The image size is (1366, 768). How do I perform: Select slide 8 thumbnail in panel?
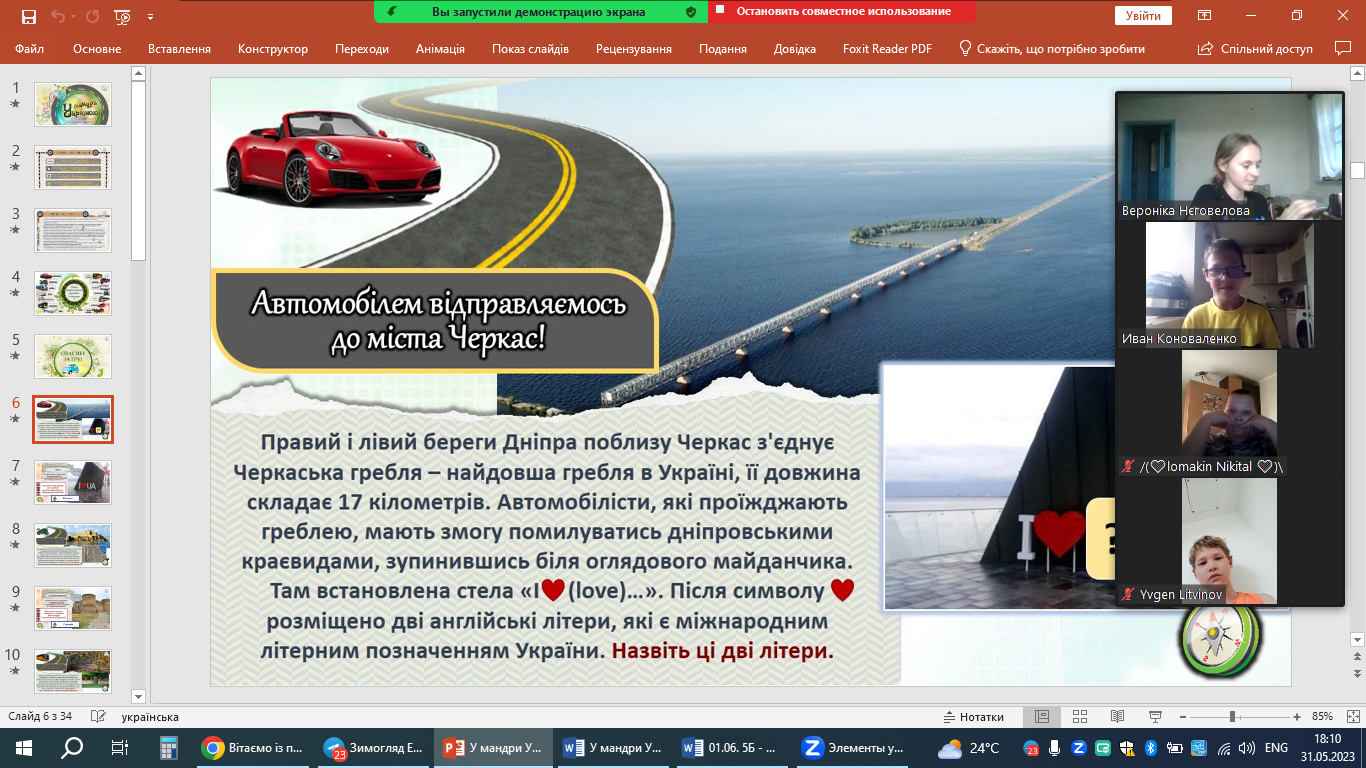tap(73, 544)
